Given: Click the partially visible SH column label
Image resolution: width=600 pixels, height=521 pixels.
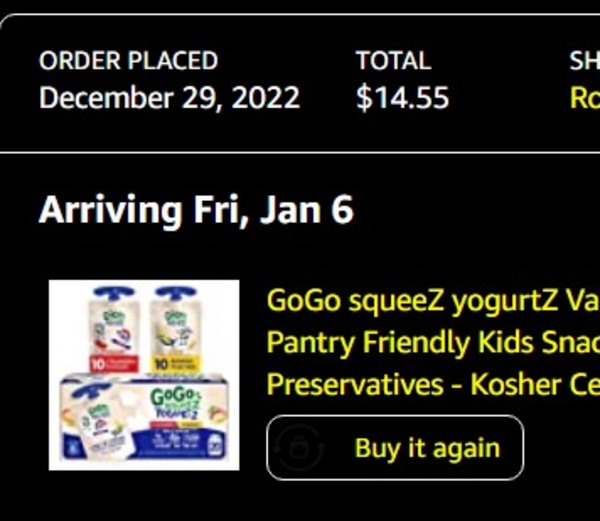Looking at the screenshot, I should click(x=585, y=61).
